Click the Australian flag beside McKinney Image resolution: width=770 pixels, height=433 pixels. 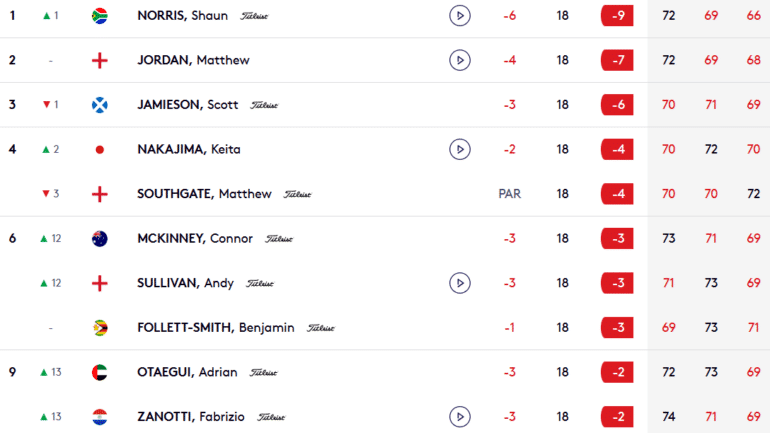click(x=100, y=239)
